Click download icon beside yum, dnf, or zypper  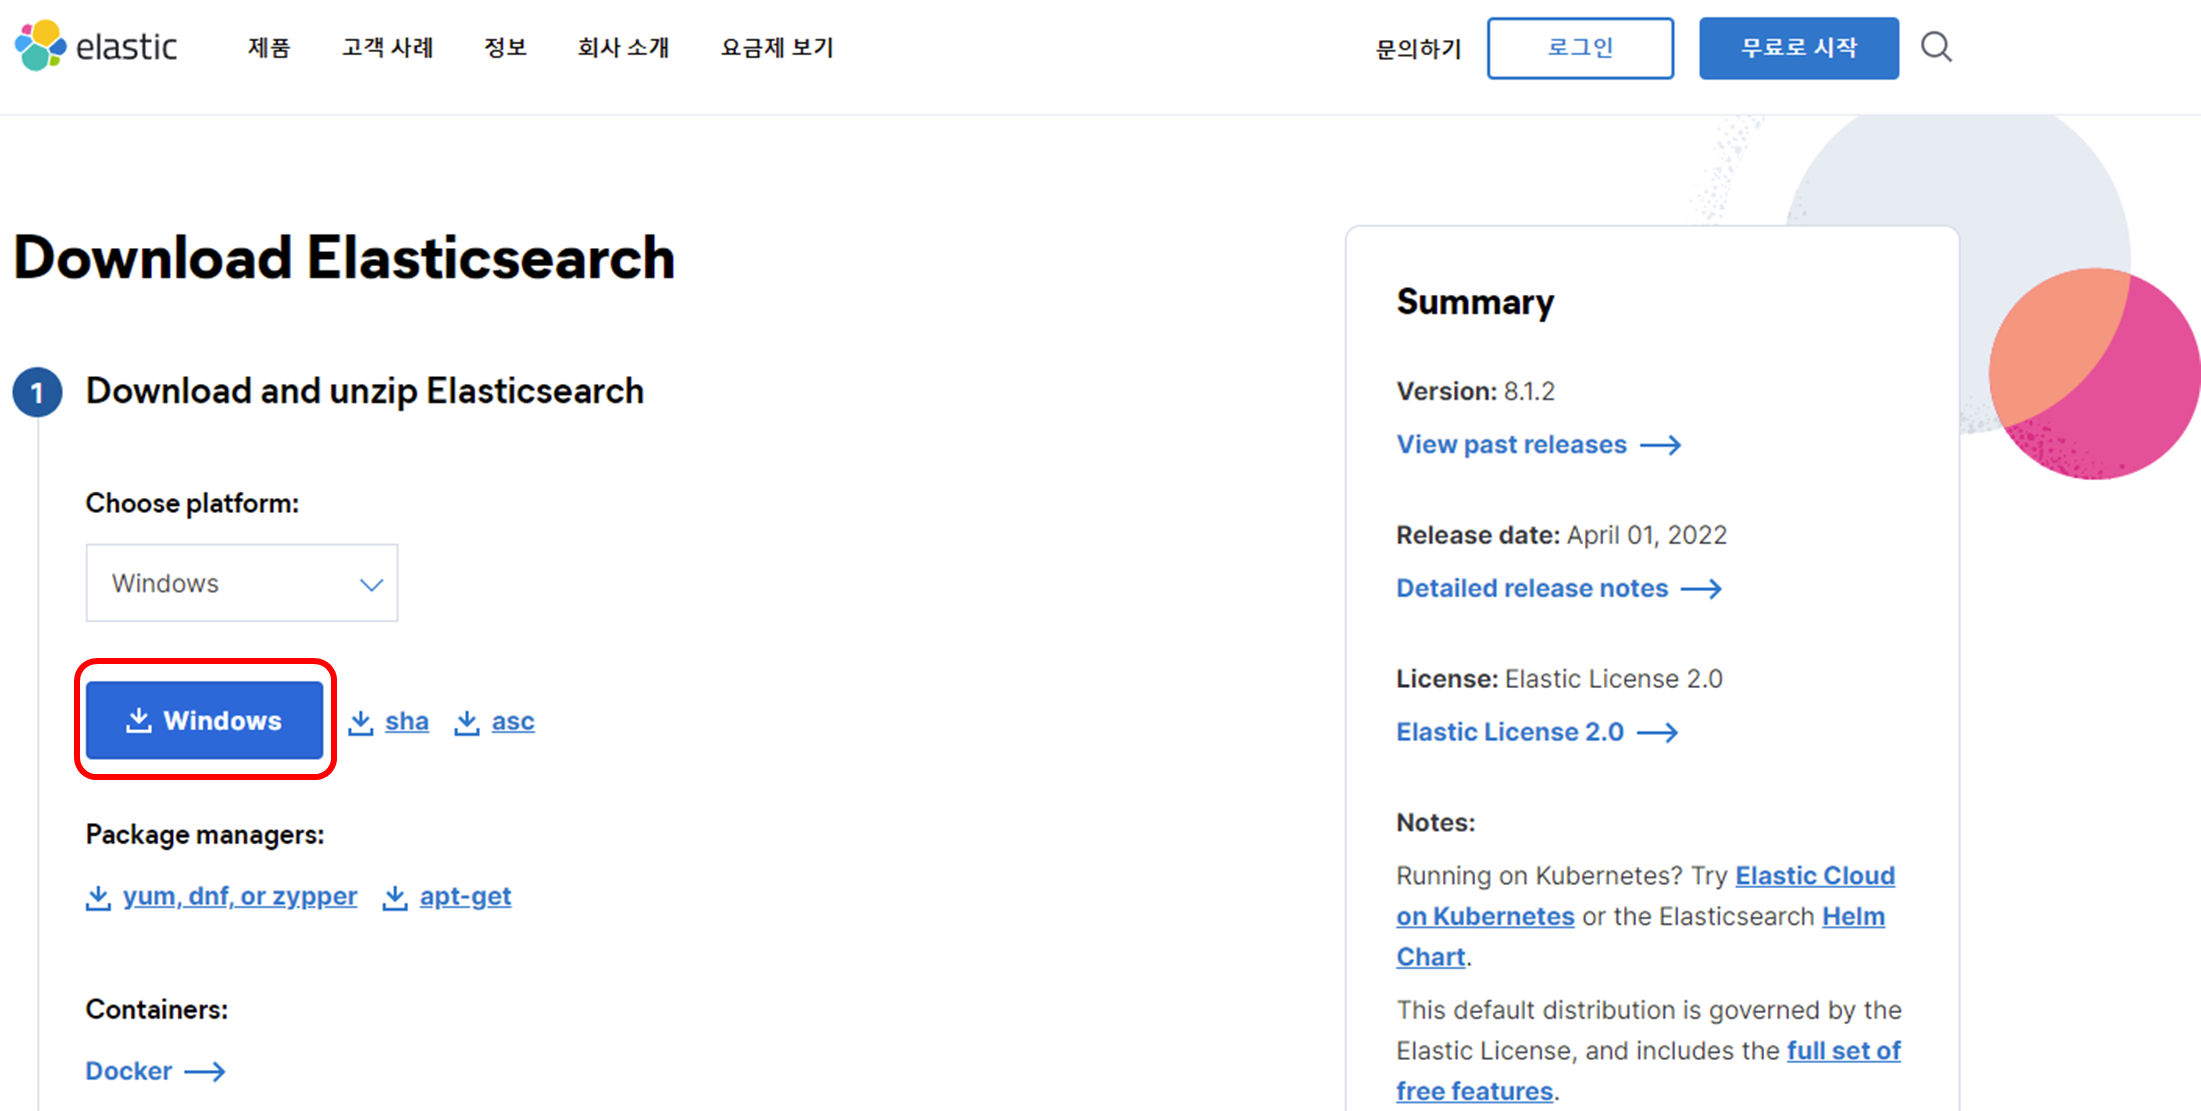98,897
